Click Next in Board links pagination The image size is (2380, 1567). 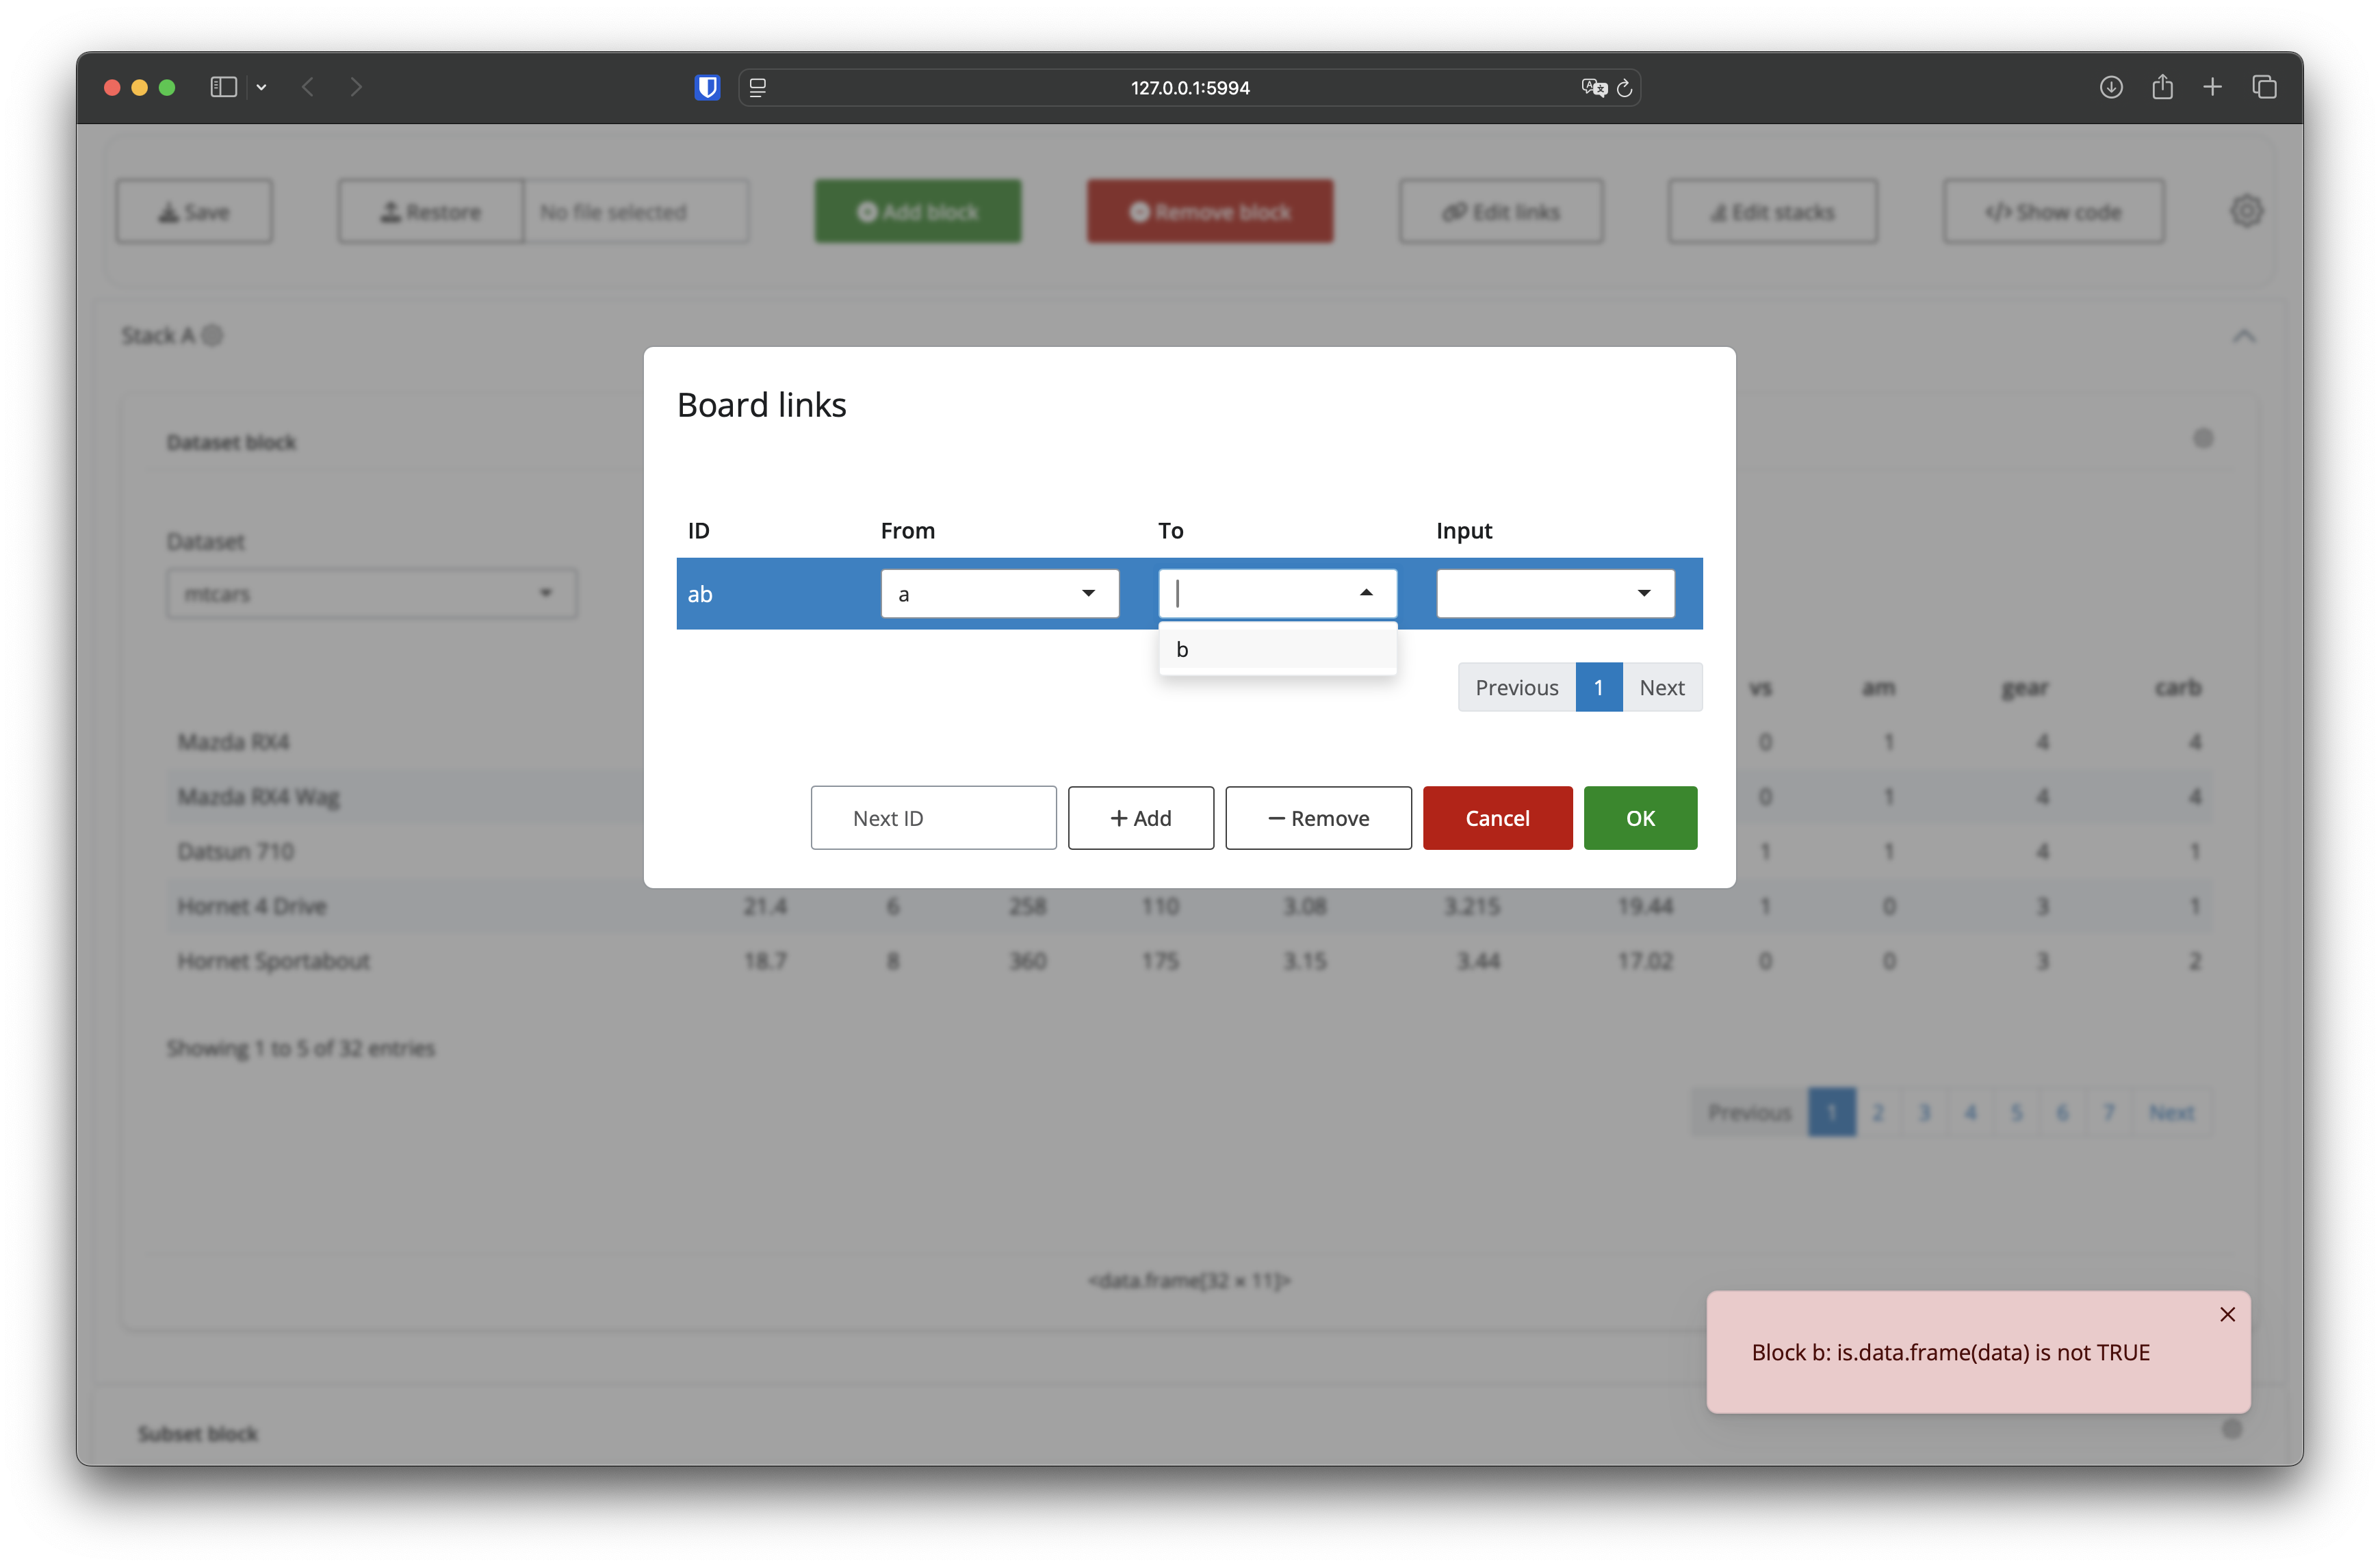tap(1661, 688)
